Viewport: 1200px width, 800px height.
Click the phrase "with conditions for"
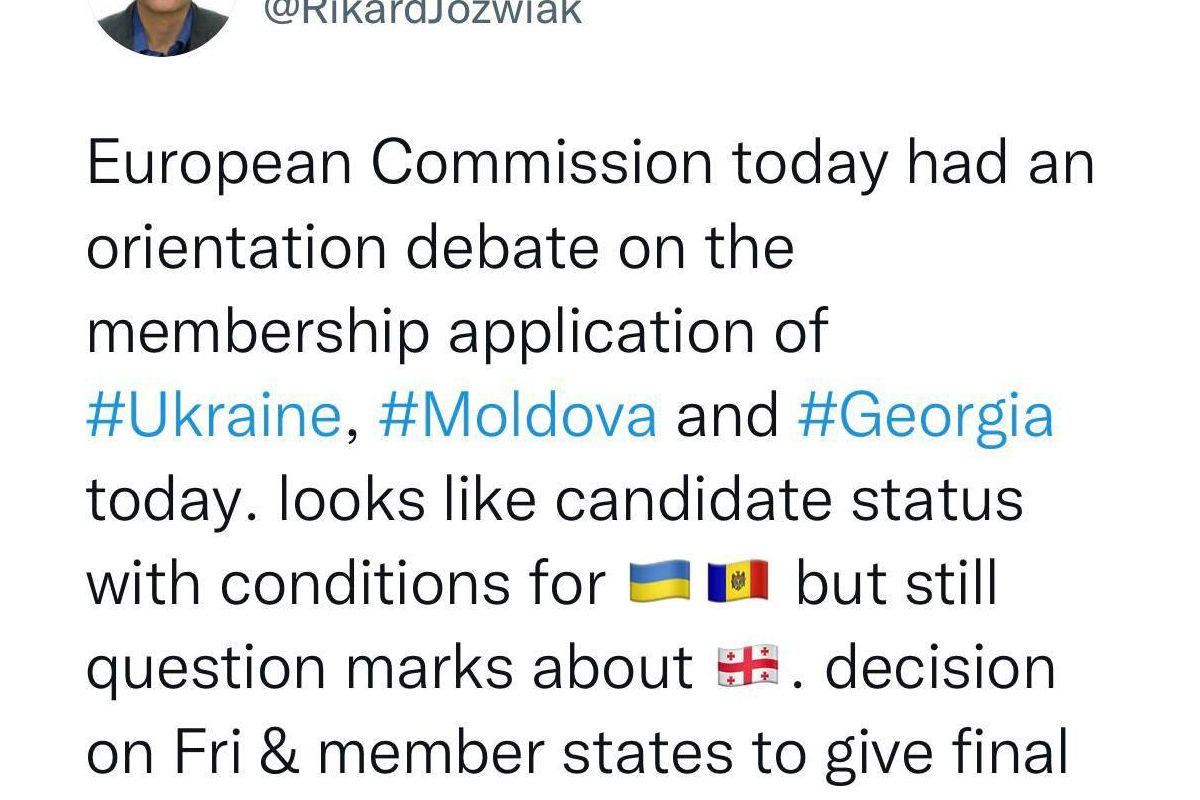point(347,583)
